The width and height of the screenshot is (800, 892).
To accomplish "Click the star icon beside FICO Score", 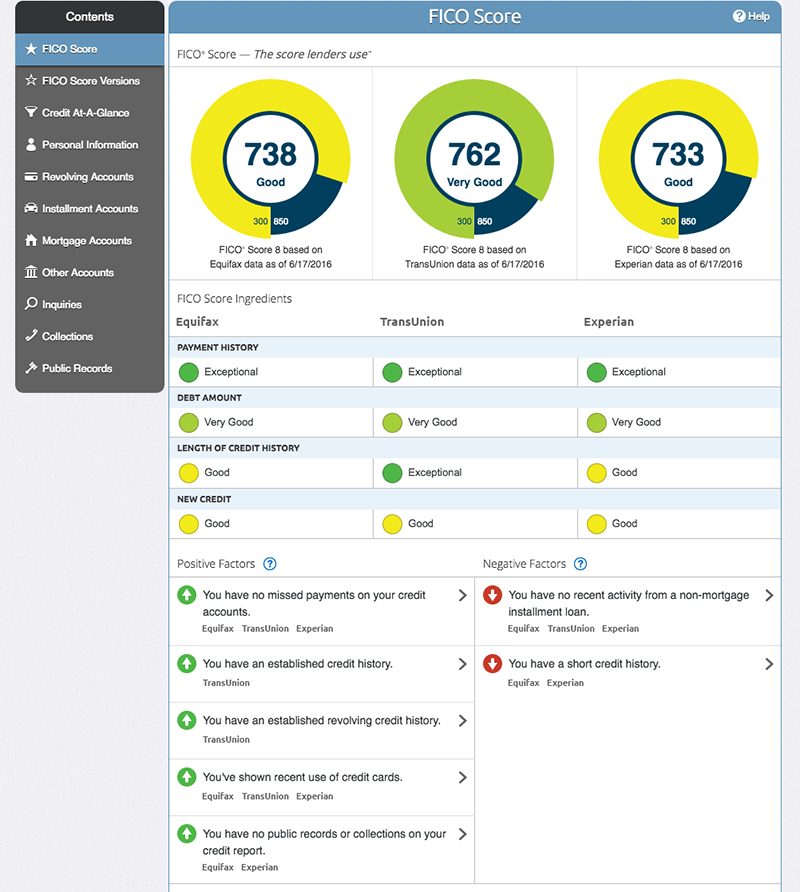I will click(x=31, y=49).
